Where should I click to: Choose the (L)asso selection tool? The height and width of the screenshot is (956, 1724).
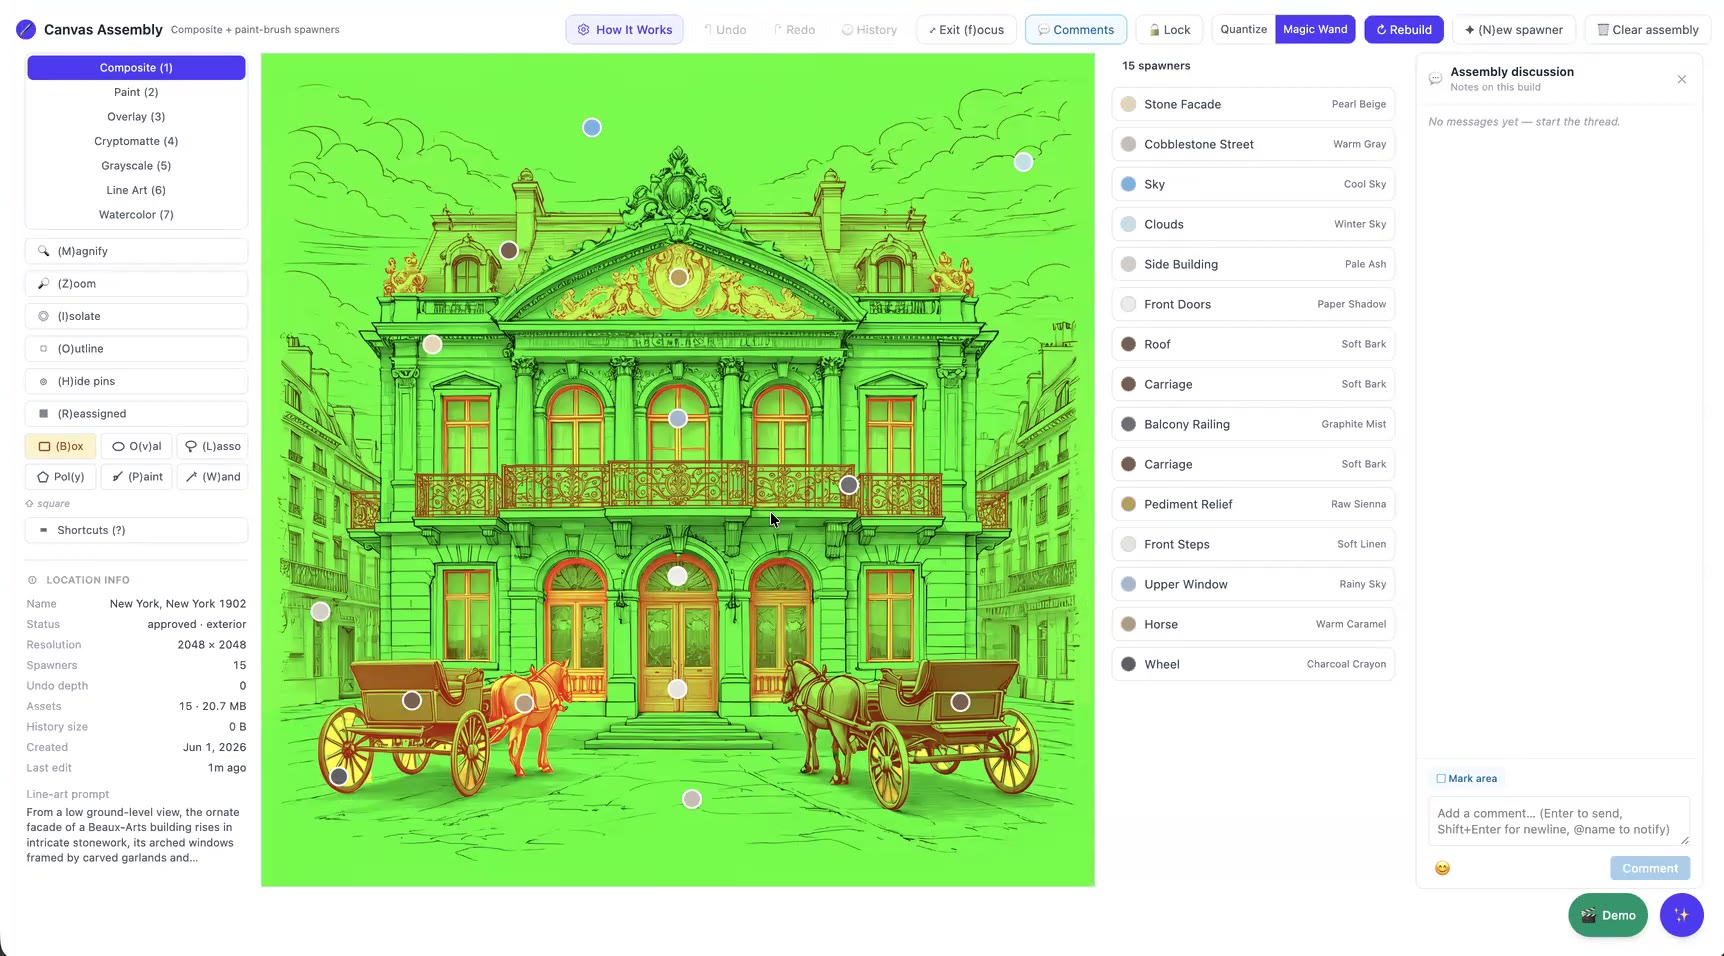click(x=213, y=446)
